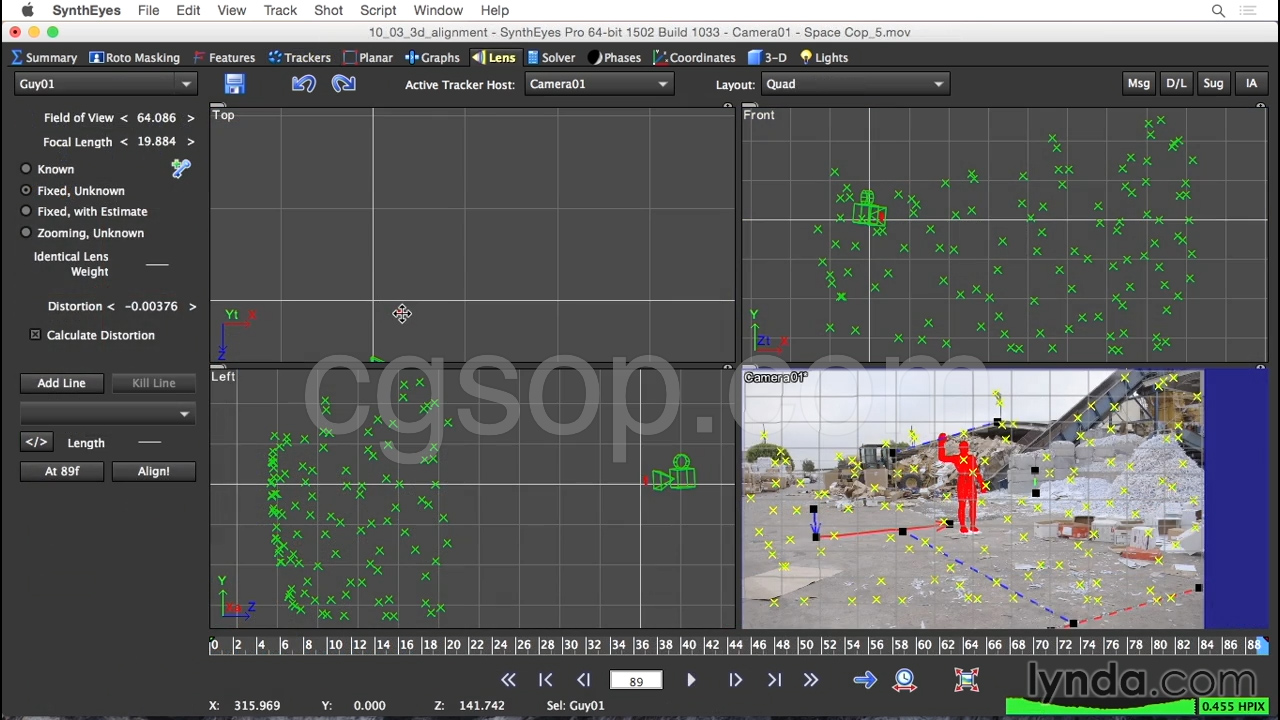
Task: Switch to the Planar tab
Action: click(367, 58)
